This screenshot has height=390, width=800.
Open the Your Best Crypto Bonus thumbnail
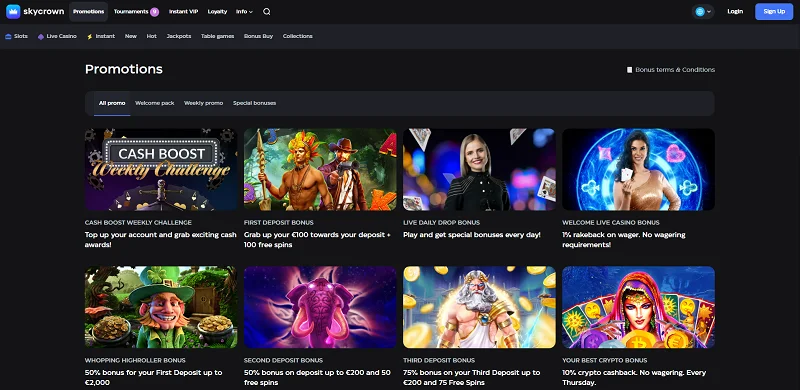[x=638, y=307]
